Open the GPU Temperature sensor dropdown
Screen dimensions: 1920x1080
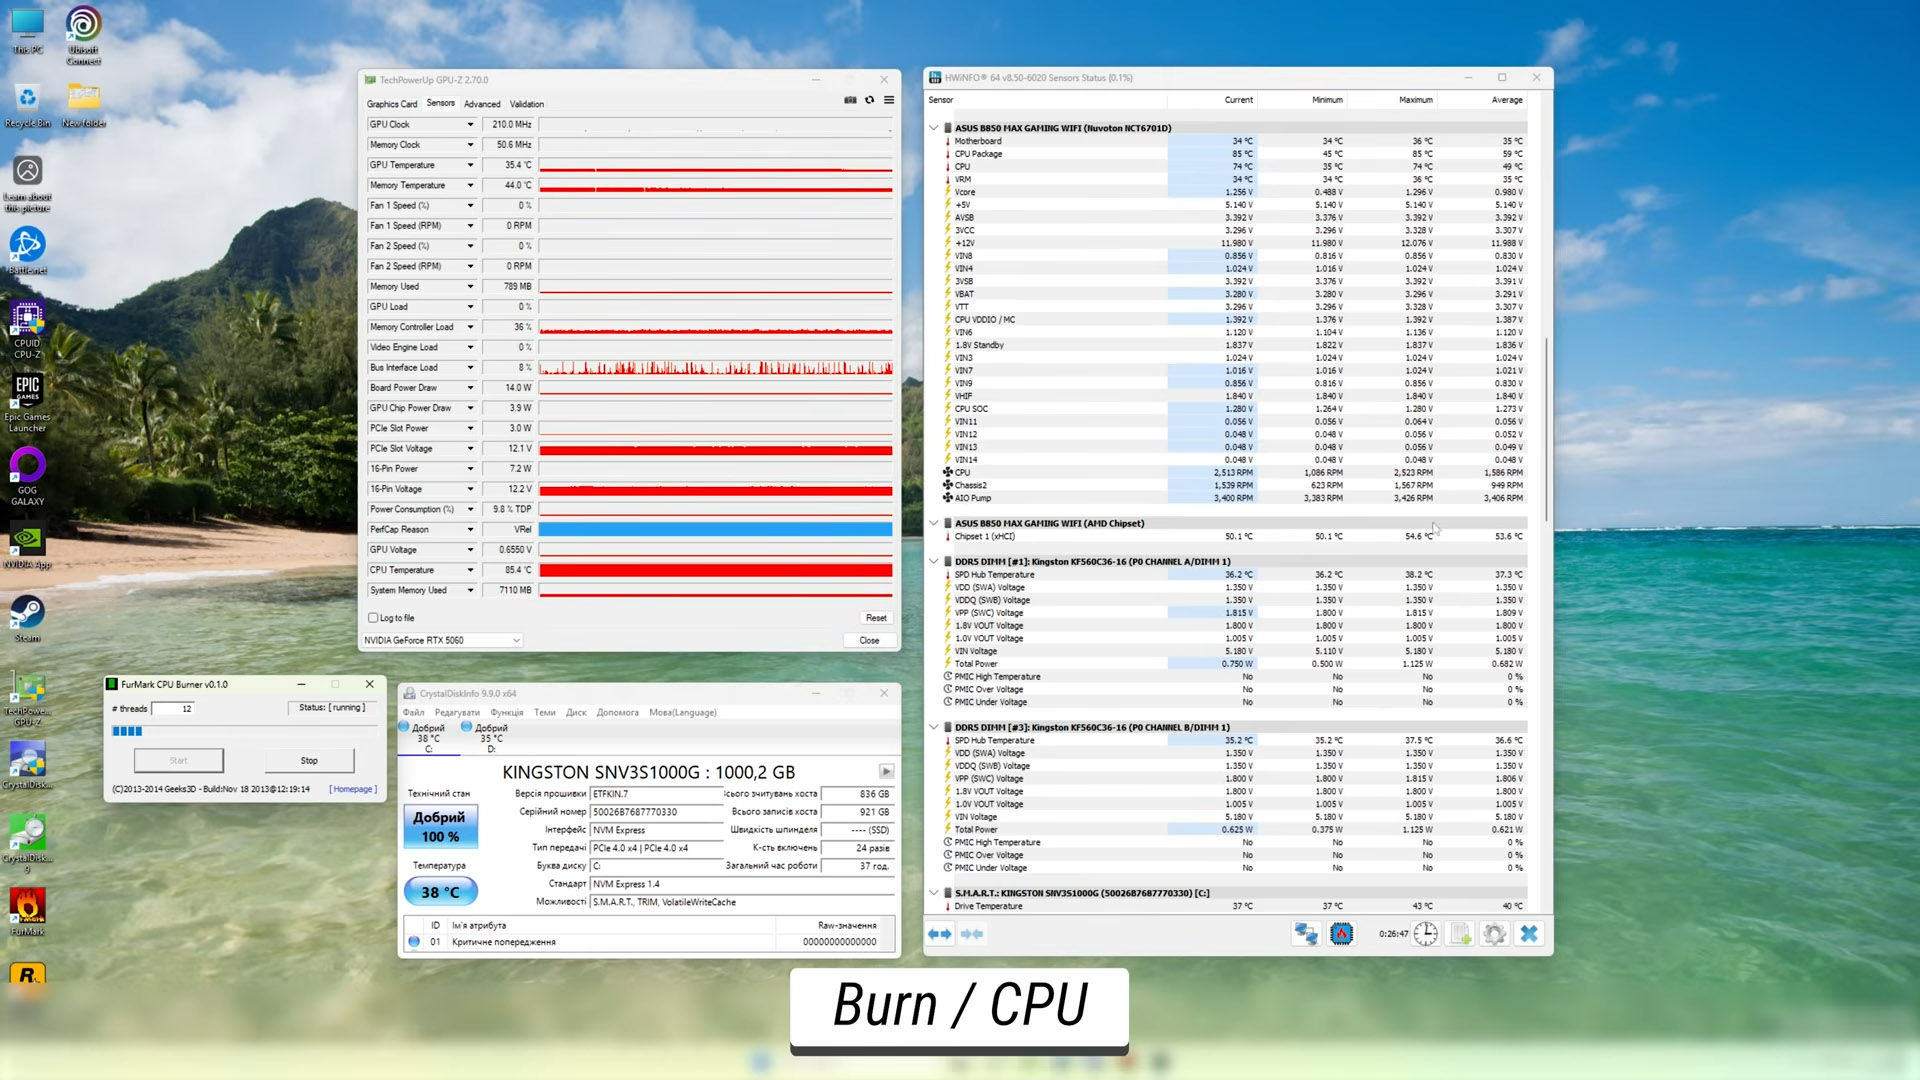(x=470, y=165)
